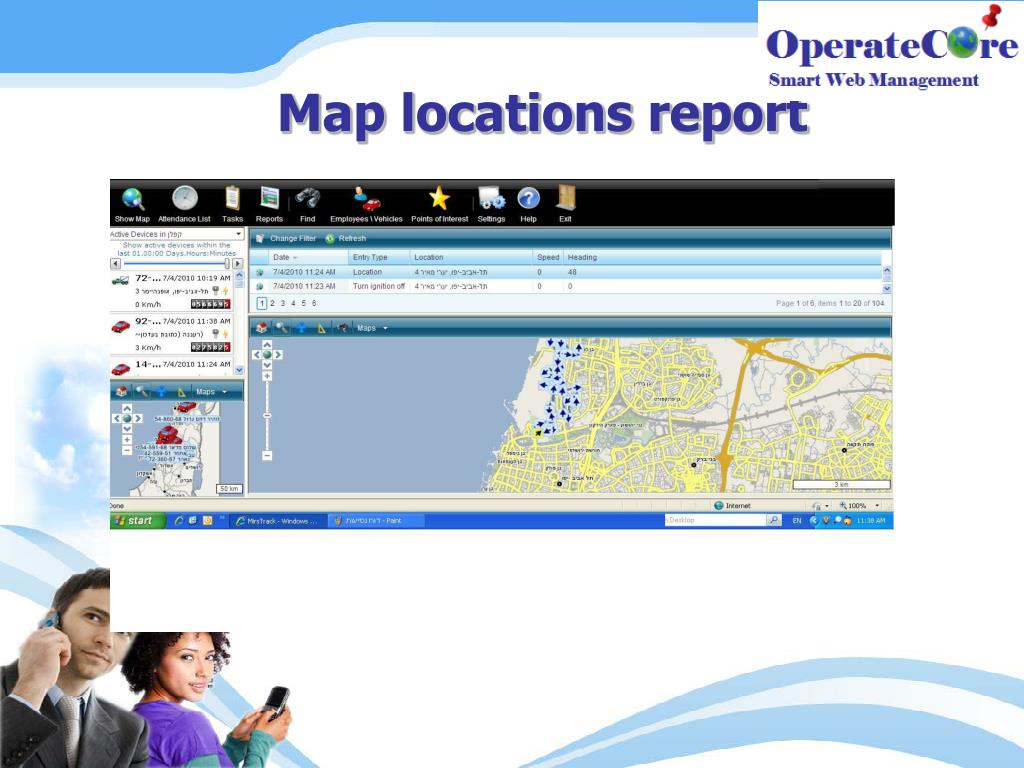Select the green truck device 72-...

tap(171, 291)
